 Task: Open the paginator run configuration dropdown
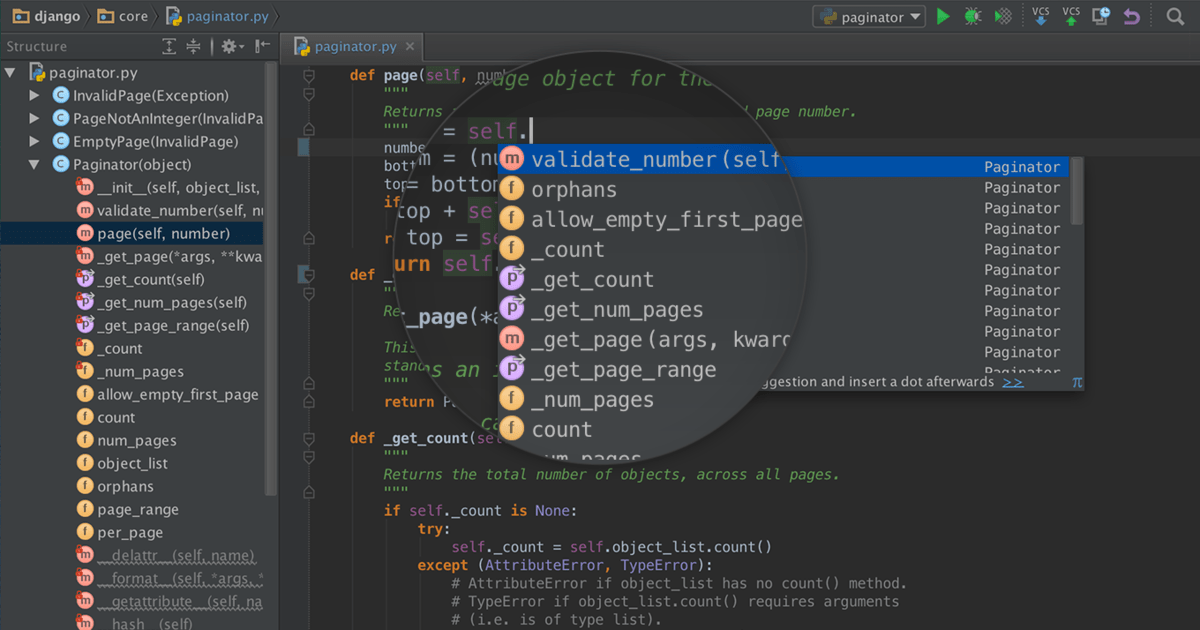point(868,16)
